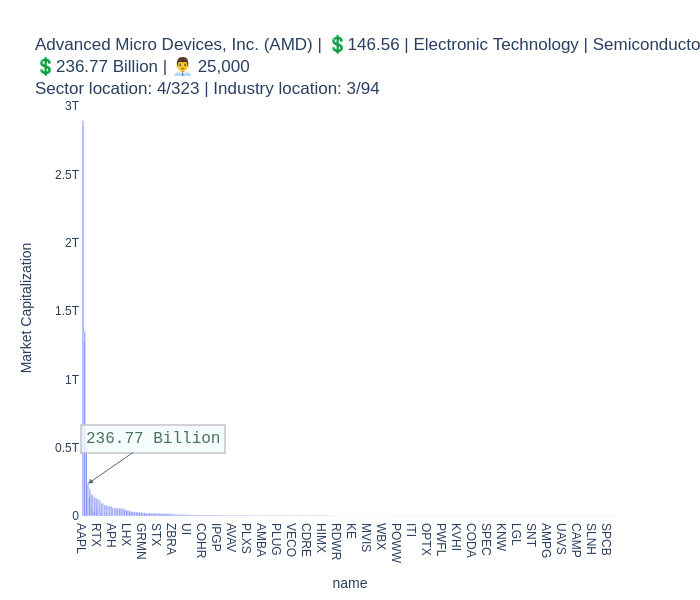Viewport: 700px width, 600px height.
Task: Click the RTX axis tick label
Action: pyautogui.click(x=96, y=535)
